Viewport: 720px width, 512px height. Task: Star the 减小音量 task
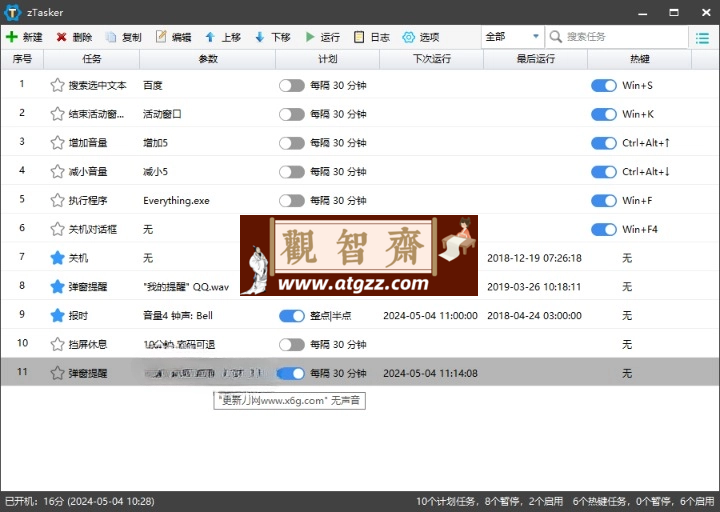click(57, 171)
